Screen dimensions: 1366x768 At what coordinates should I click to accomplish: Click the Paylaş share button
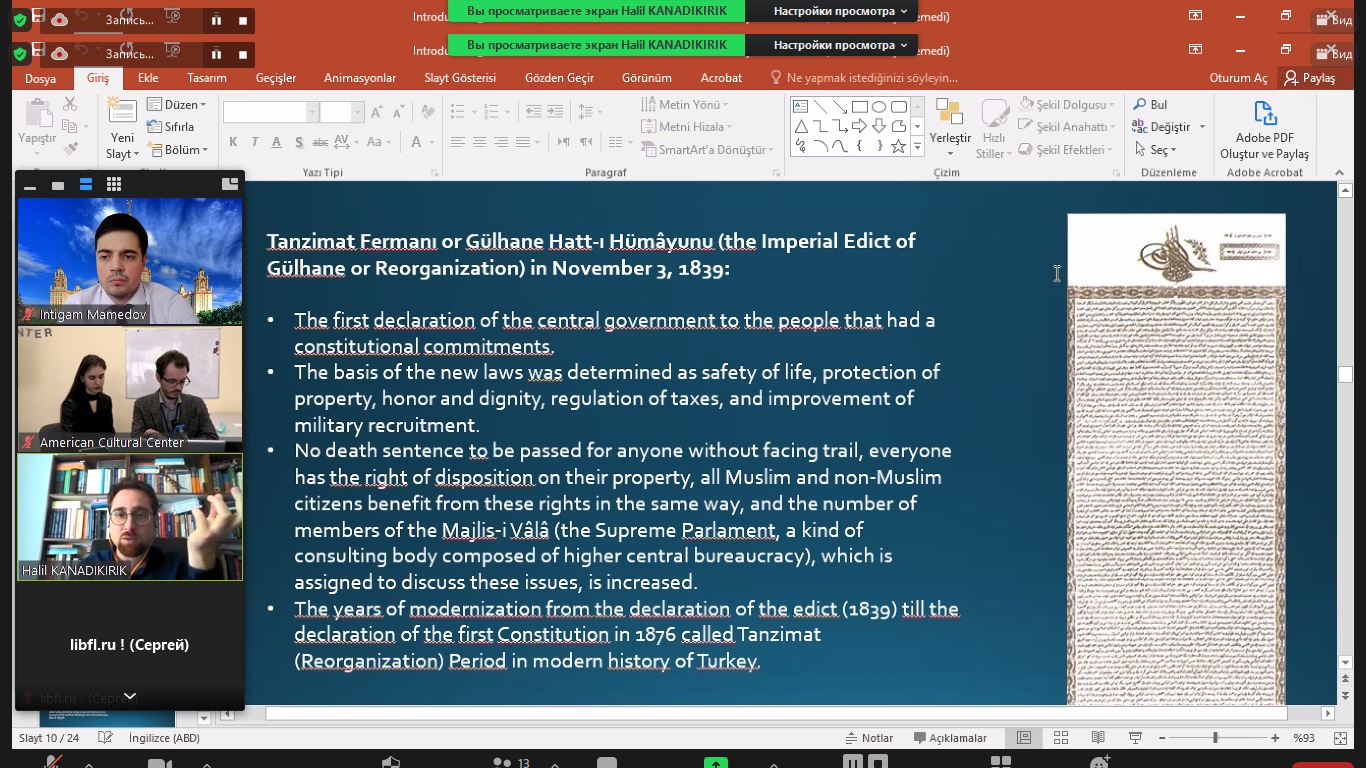[1310, 78]
